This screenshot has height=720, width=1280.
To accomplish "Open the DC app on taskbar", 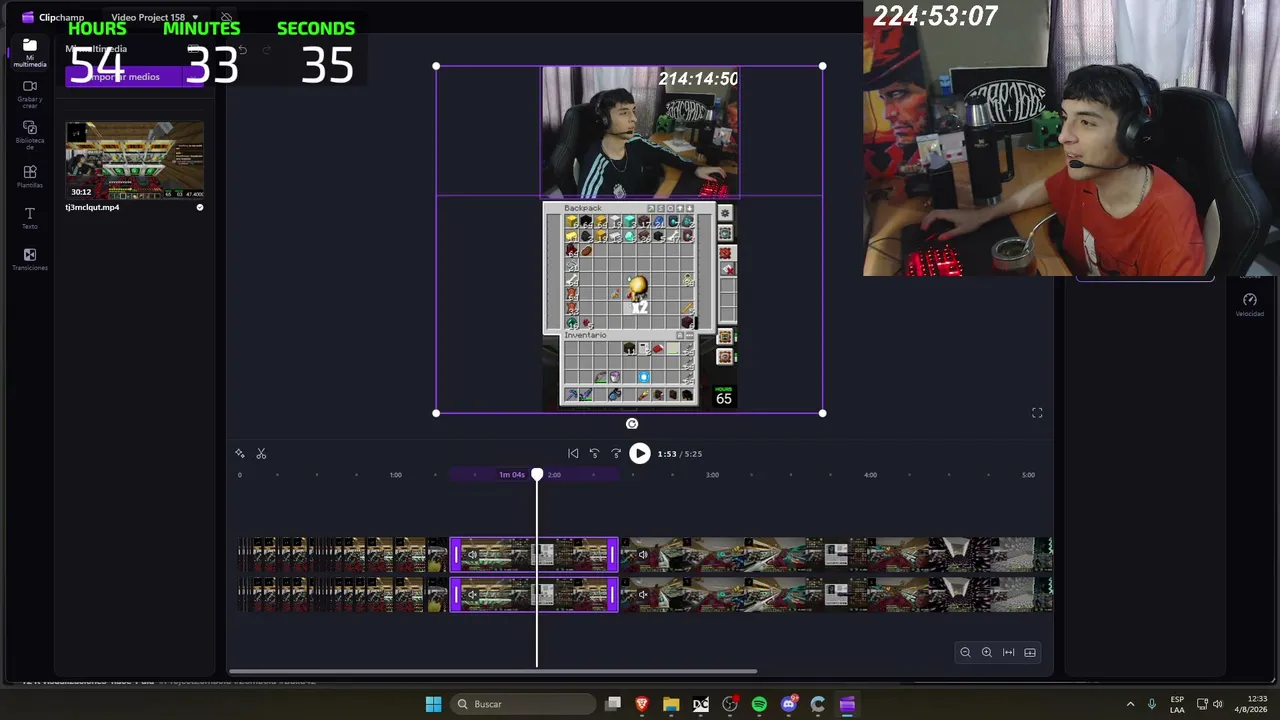I will click(x=701, y=704).
